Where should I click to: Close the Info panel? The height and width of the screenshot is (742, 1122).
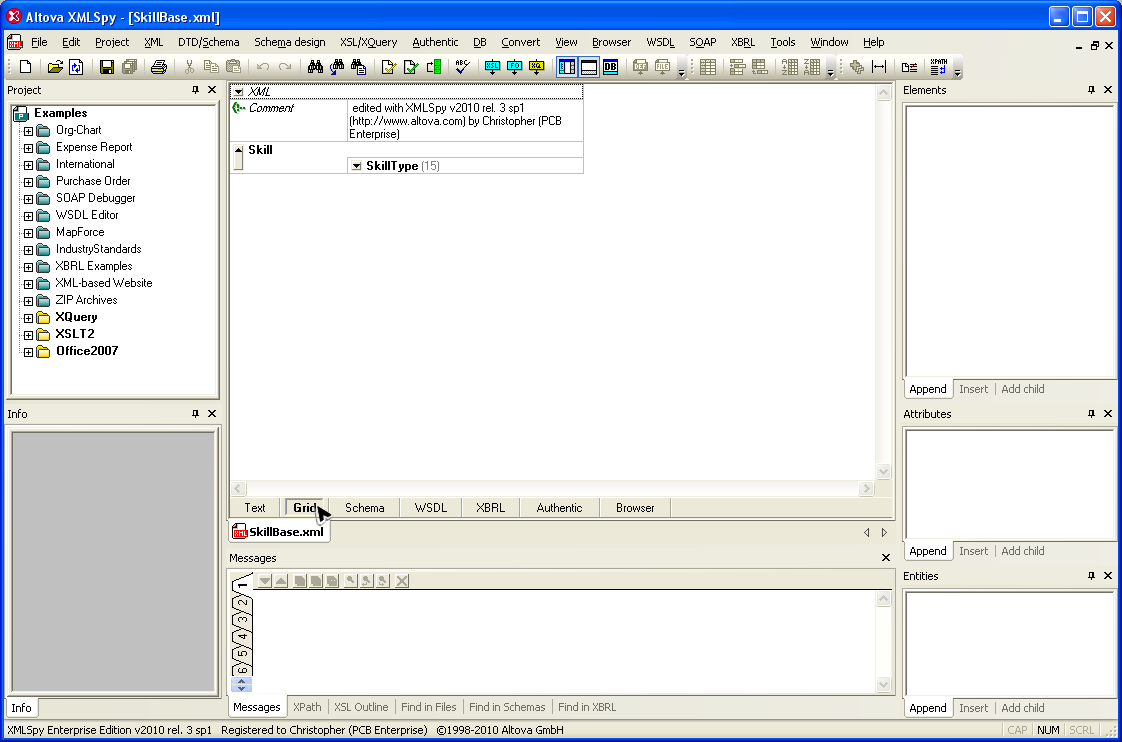(x=212, y=414)
